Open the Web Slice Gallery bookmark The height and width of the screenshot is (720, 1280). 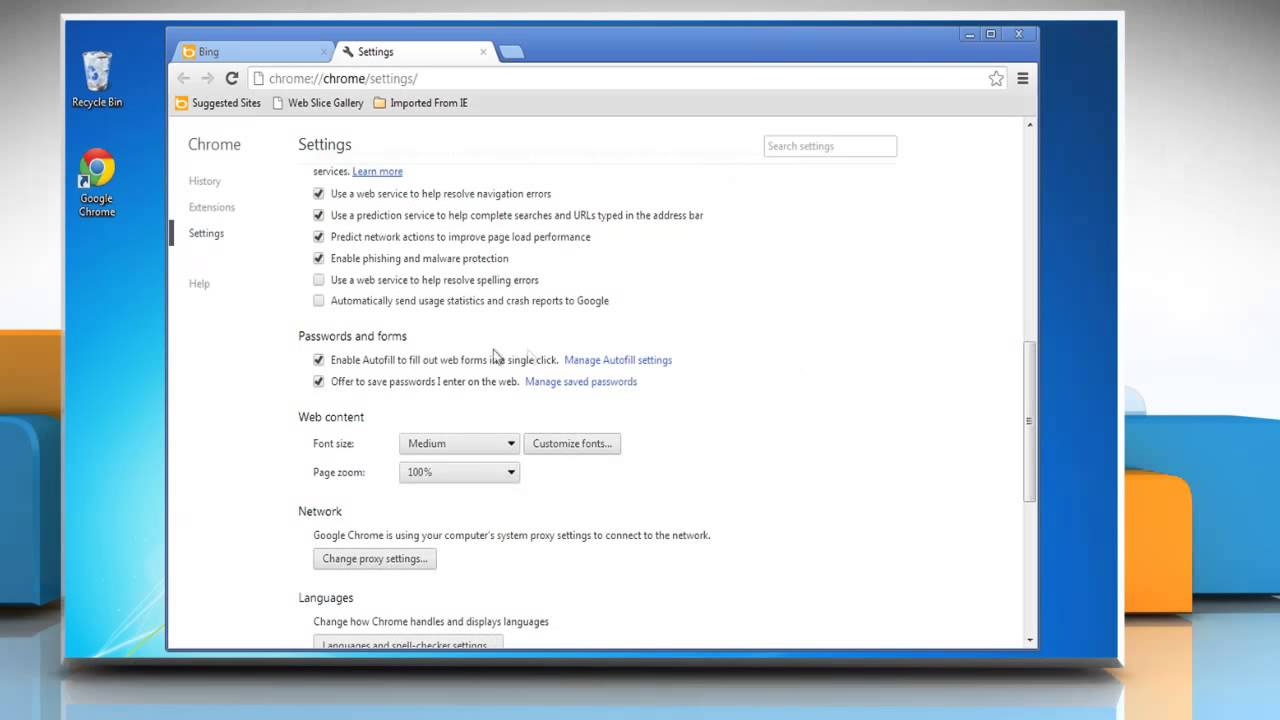[318, 103]
